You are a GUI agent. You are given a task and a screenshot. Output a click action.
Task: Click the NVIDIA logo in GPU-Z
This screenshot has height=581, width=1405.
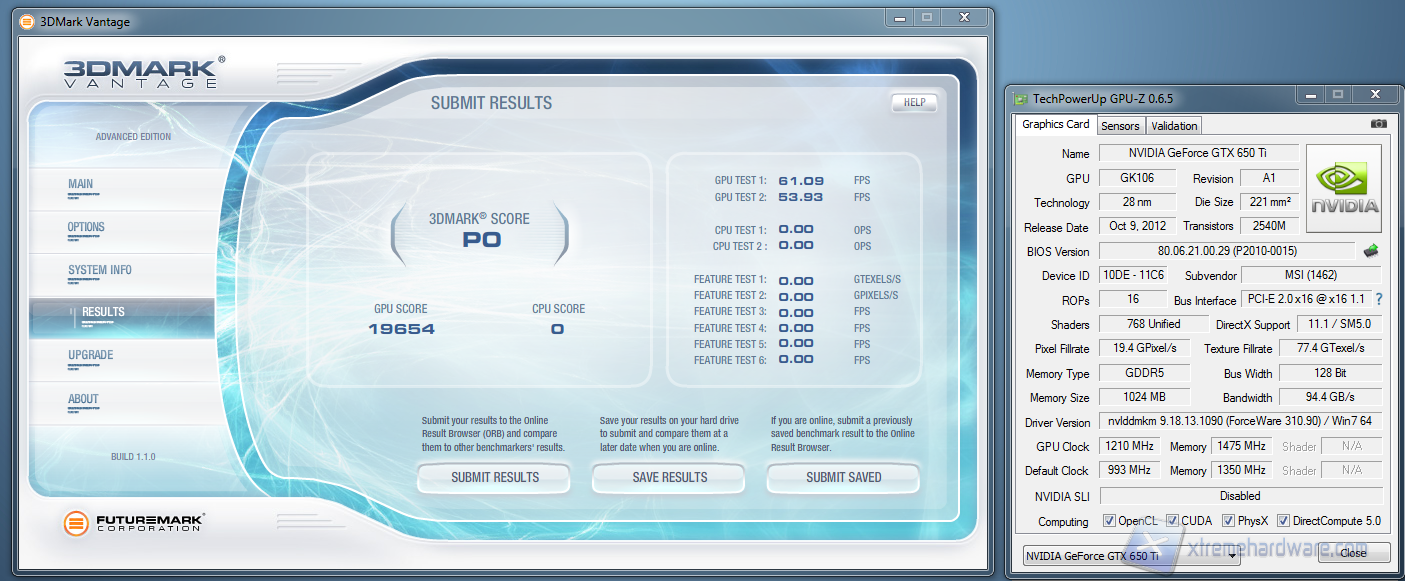pos(1344,189)
